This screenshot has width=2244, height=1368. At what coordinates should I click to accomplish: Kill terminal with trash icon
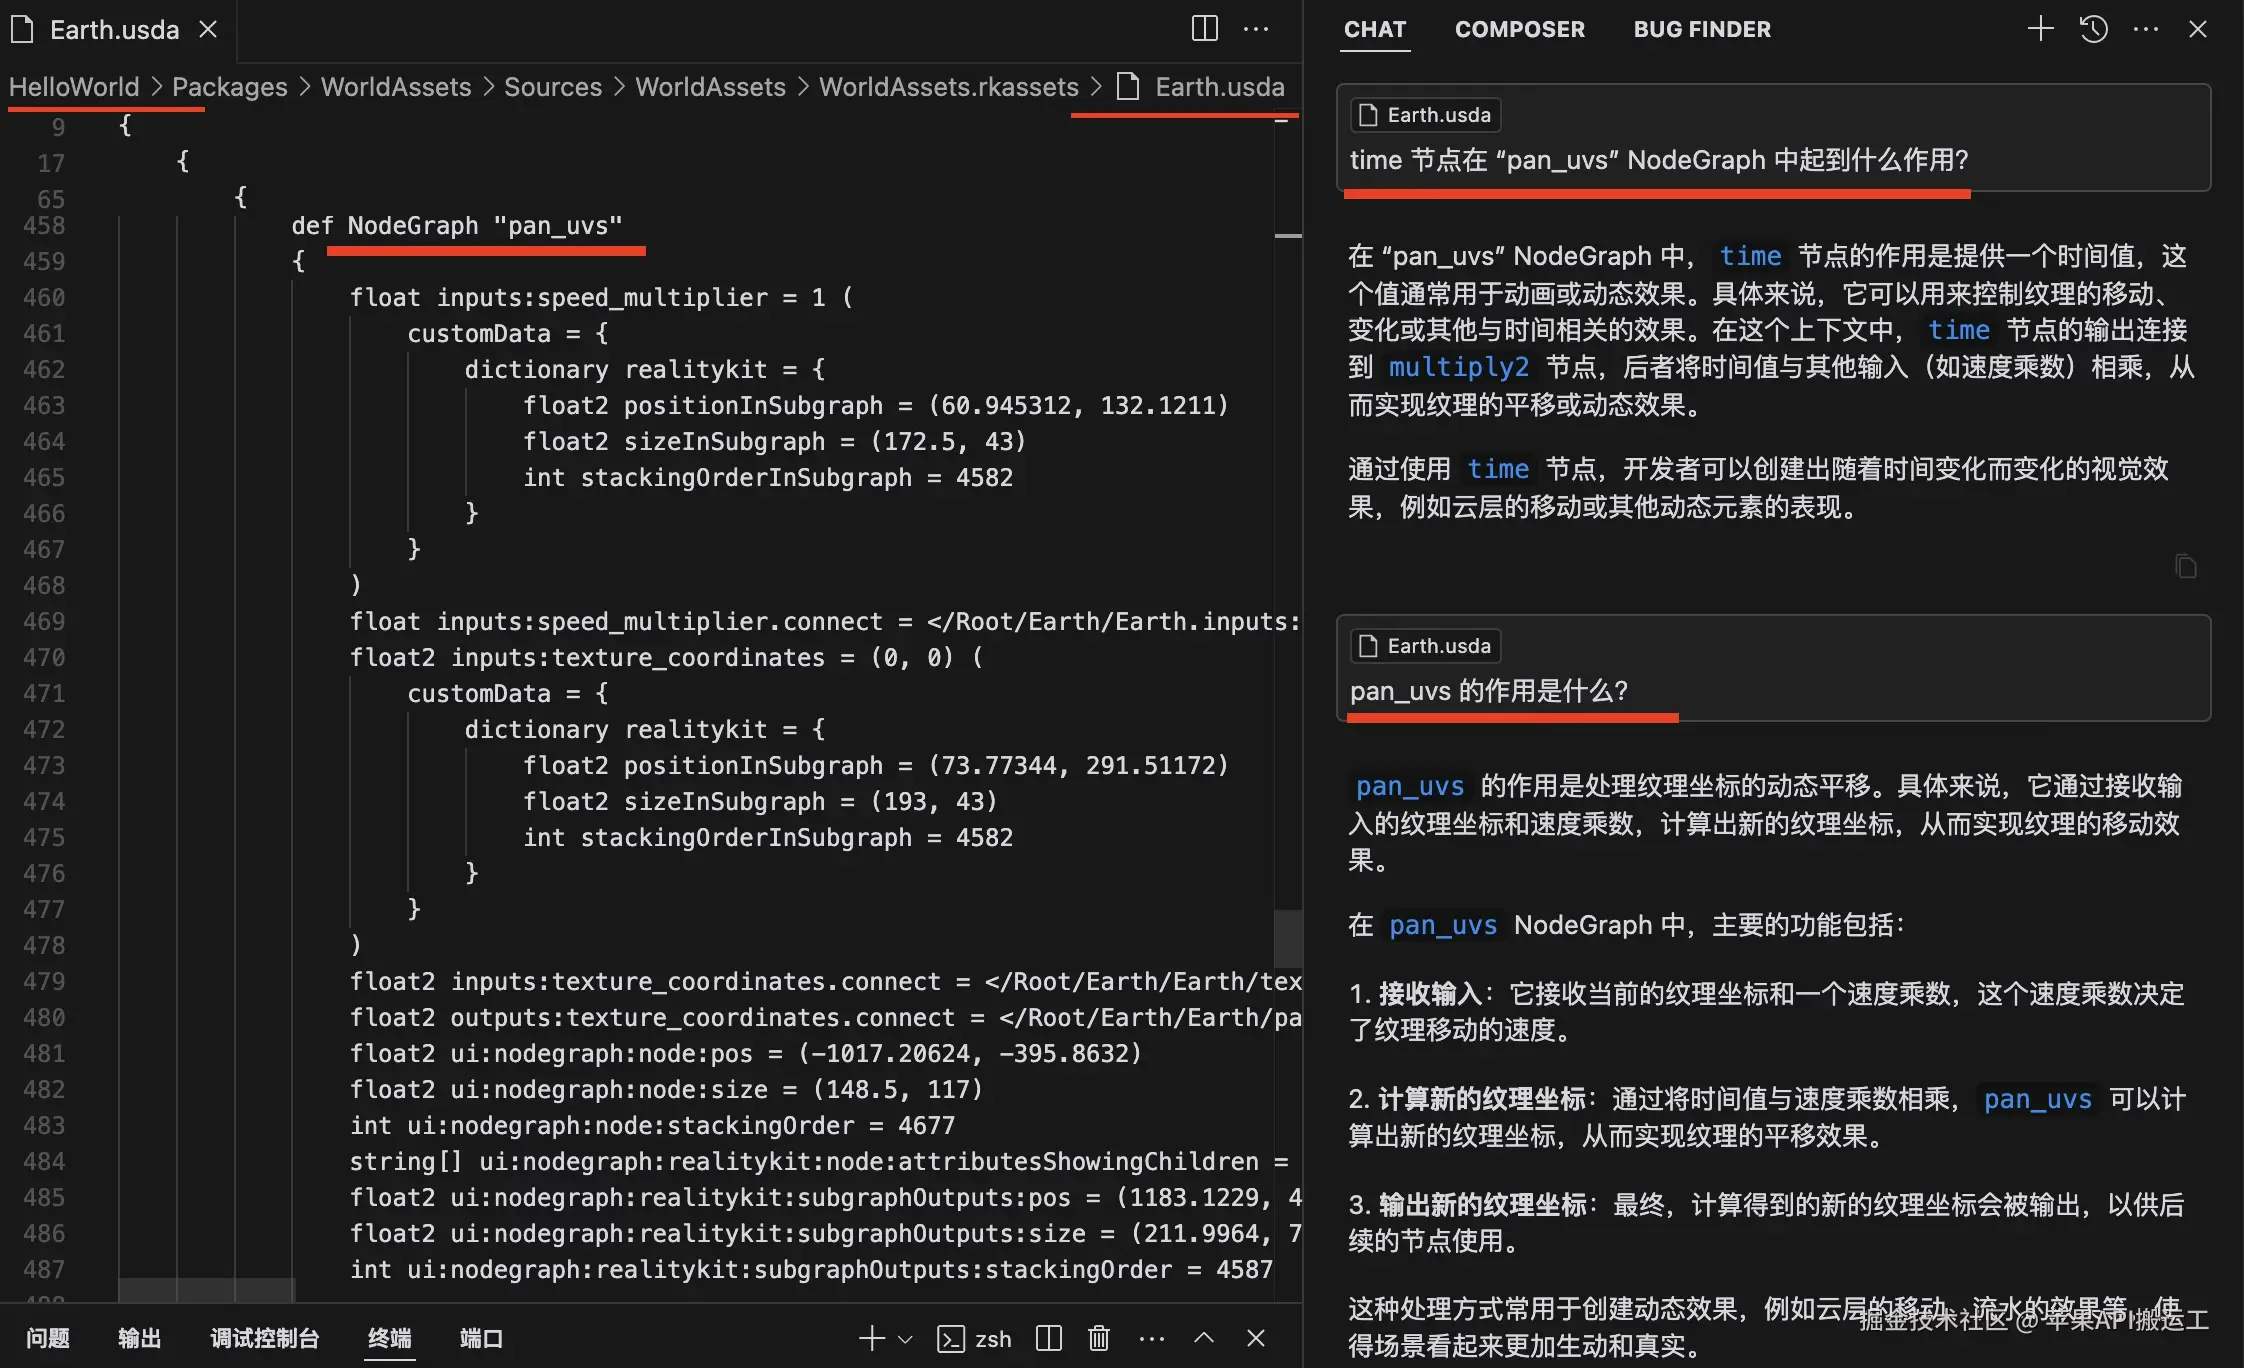(1099, 1338)
